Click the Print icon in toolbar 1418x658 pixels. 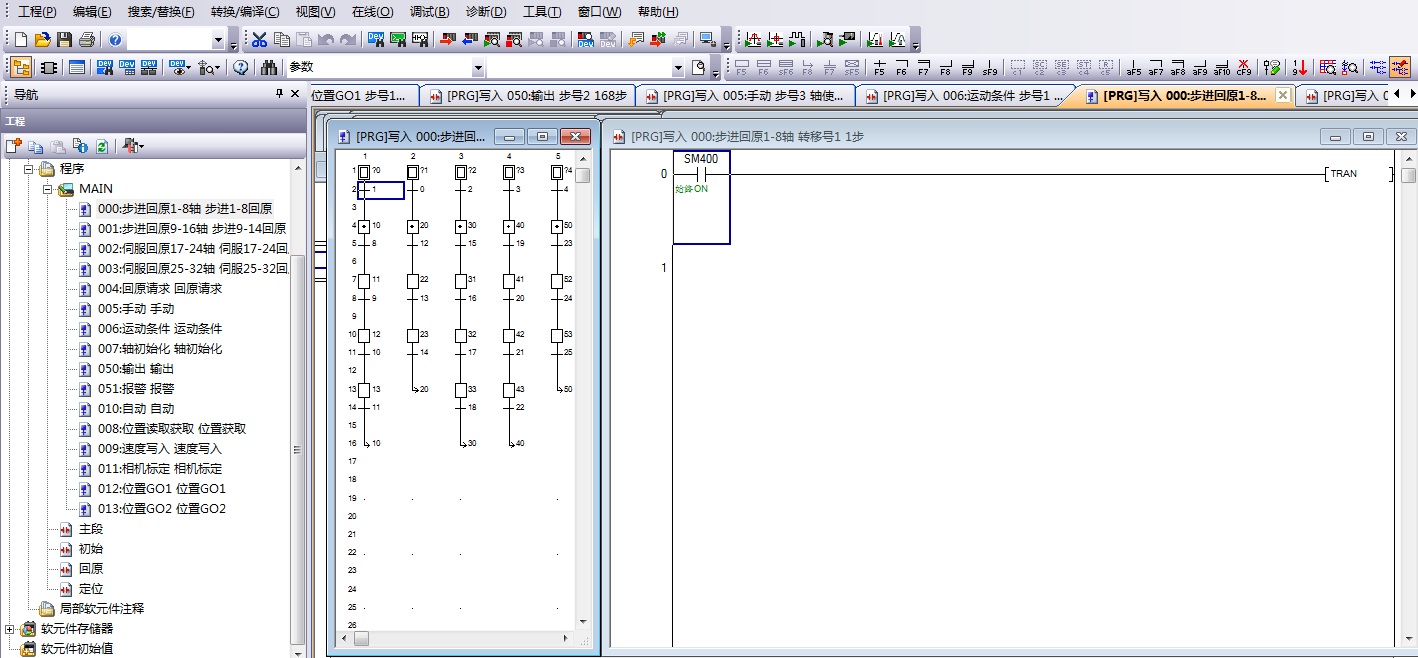click(86, 40)
